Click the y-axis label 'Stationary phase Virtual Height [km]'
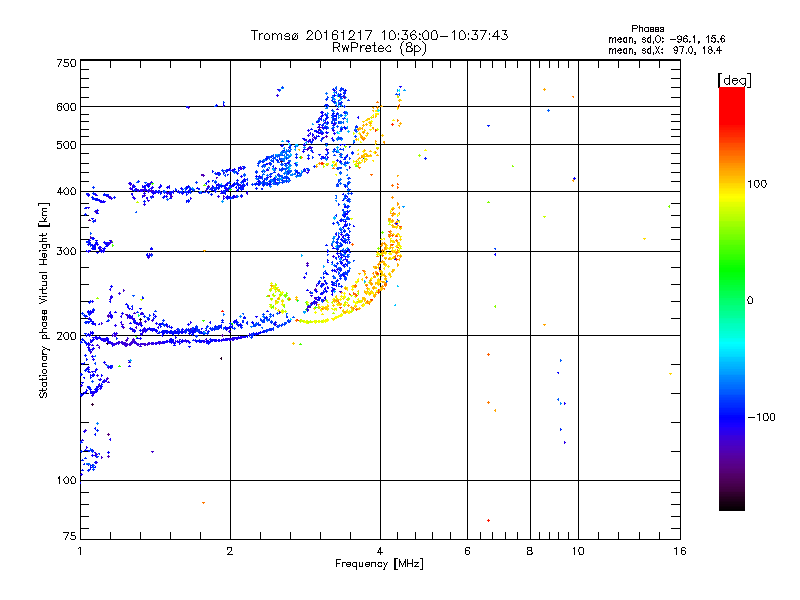Viewport: 800px width, 600px height. click(x=43, y=300)
